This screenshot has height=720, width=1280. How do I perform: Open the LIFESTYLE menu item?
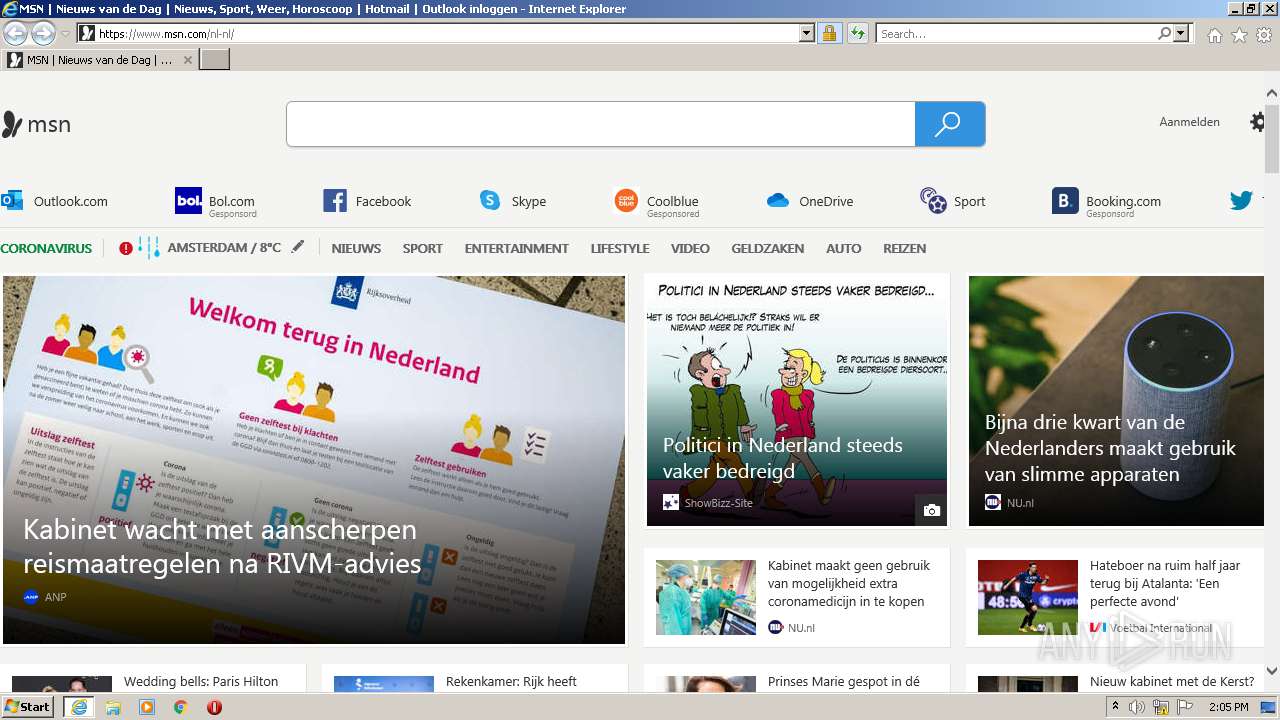click(x=620, y=248)
